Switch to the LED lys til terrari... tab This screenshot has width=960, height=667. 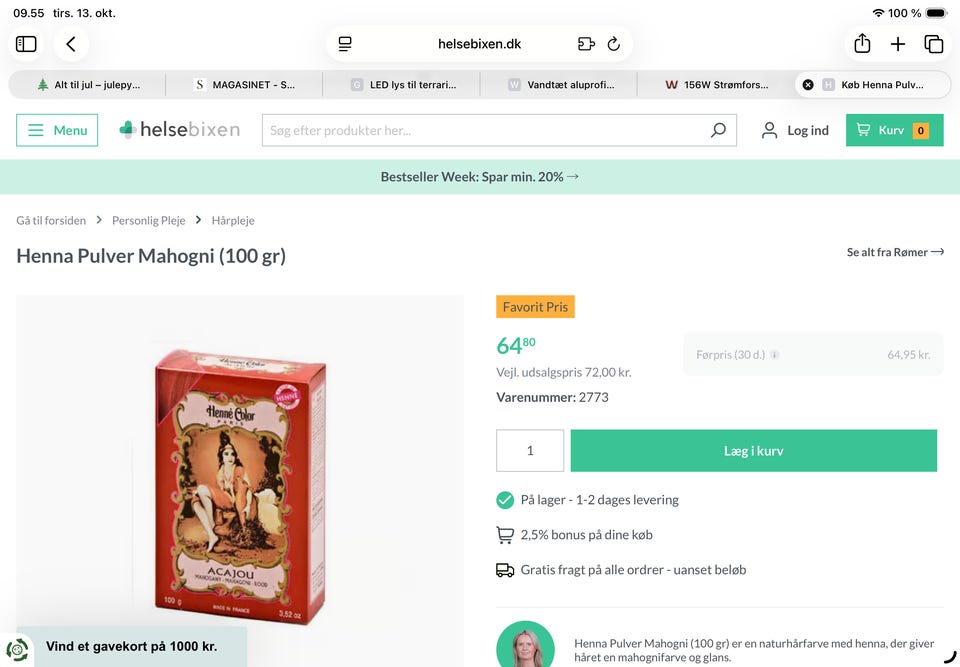[402, 85]
